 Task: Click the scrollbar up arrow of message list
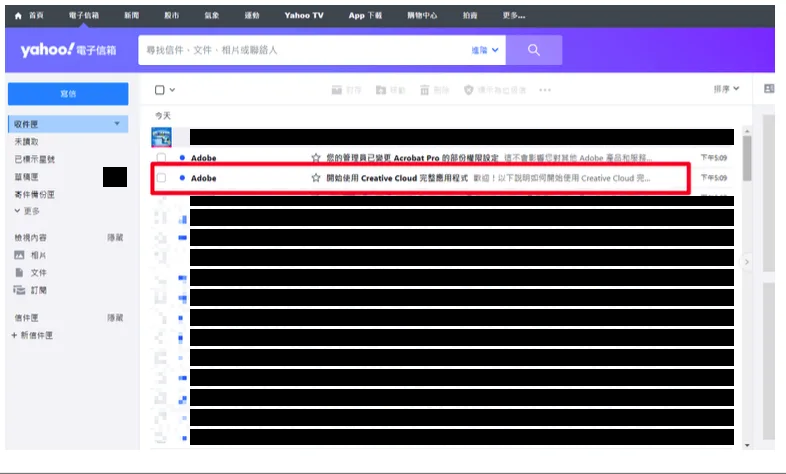747,131
